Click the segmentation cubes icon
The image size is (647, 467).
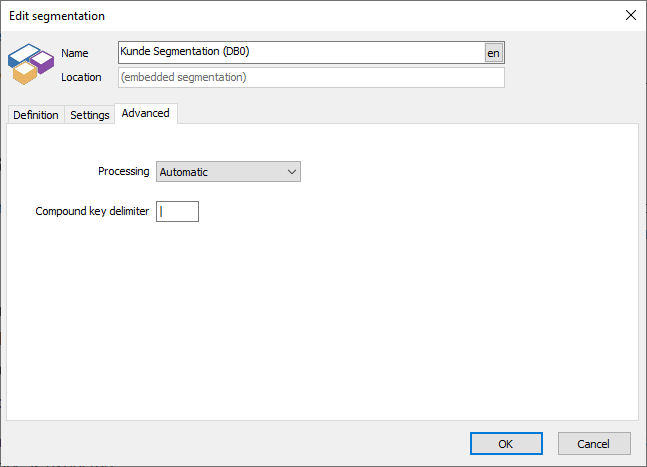31,64
